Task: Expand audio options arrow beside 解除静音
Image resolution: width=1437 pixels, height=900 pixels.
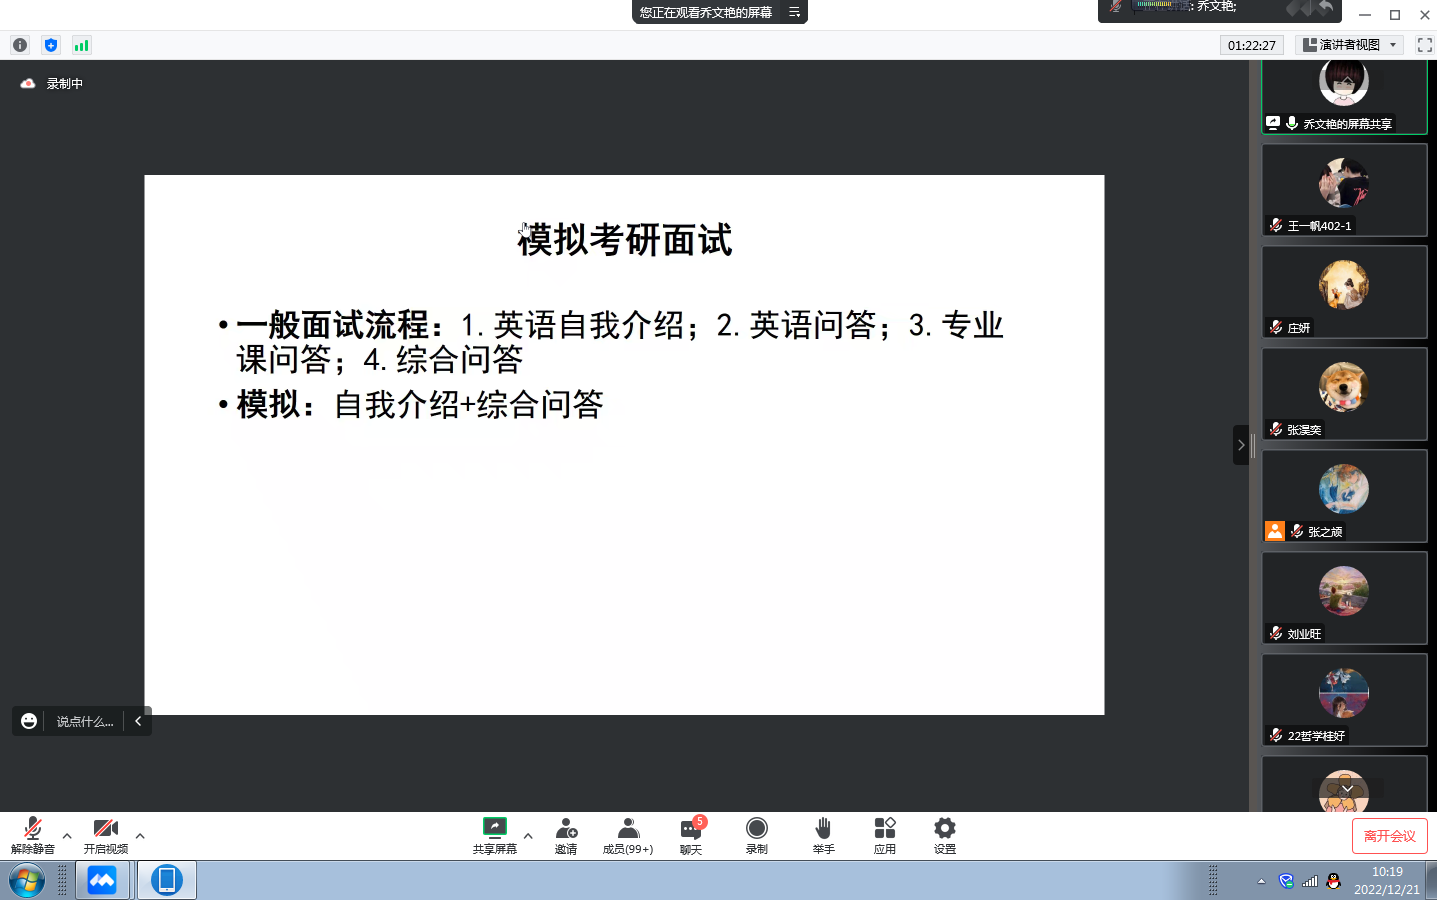Action: click(x=67, y=836)
